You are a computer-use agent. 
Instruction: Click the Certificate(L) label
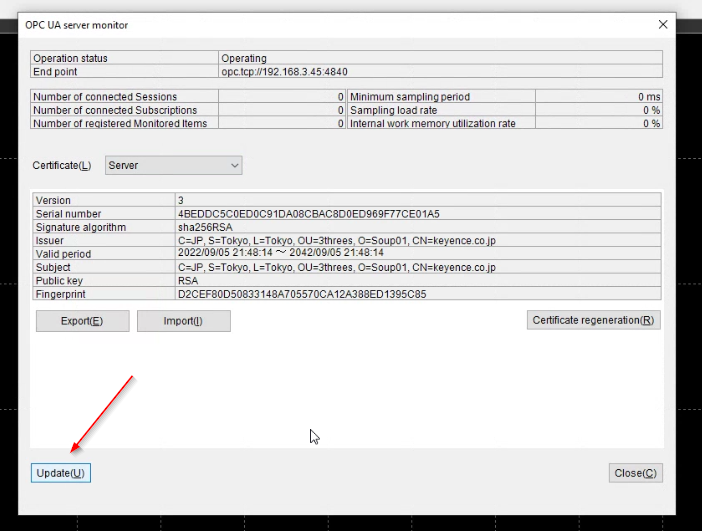(x=62, y=166)
